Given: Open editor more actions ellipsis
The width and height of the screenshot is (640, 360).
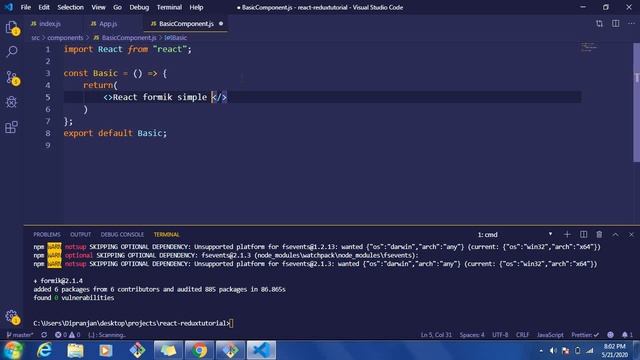Looking at the screenshot, I should tap(631, 24).
